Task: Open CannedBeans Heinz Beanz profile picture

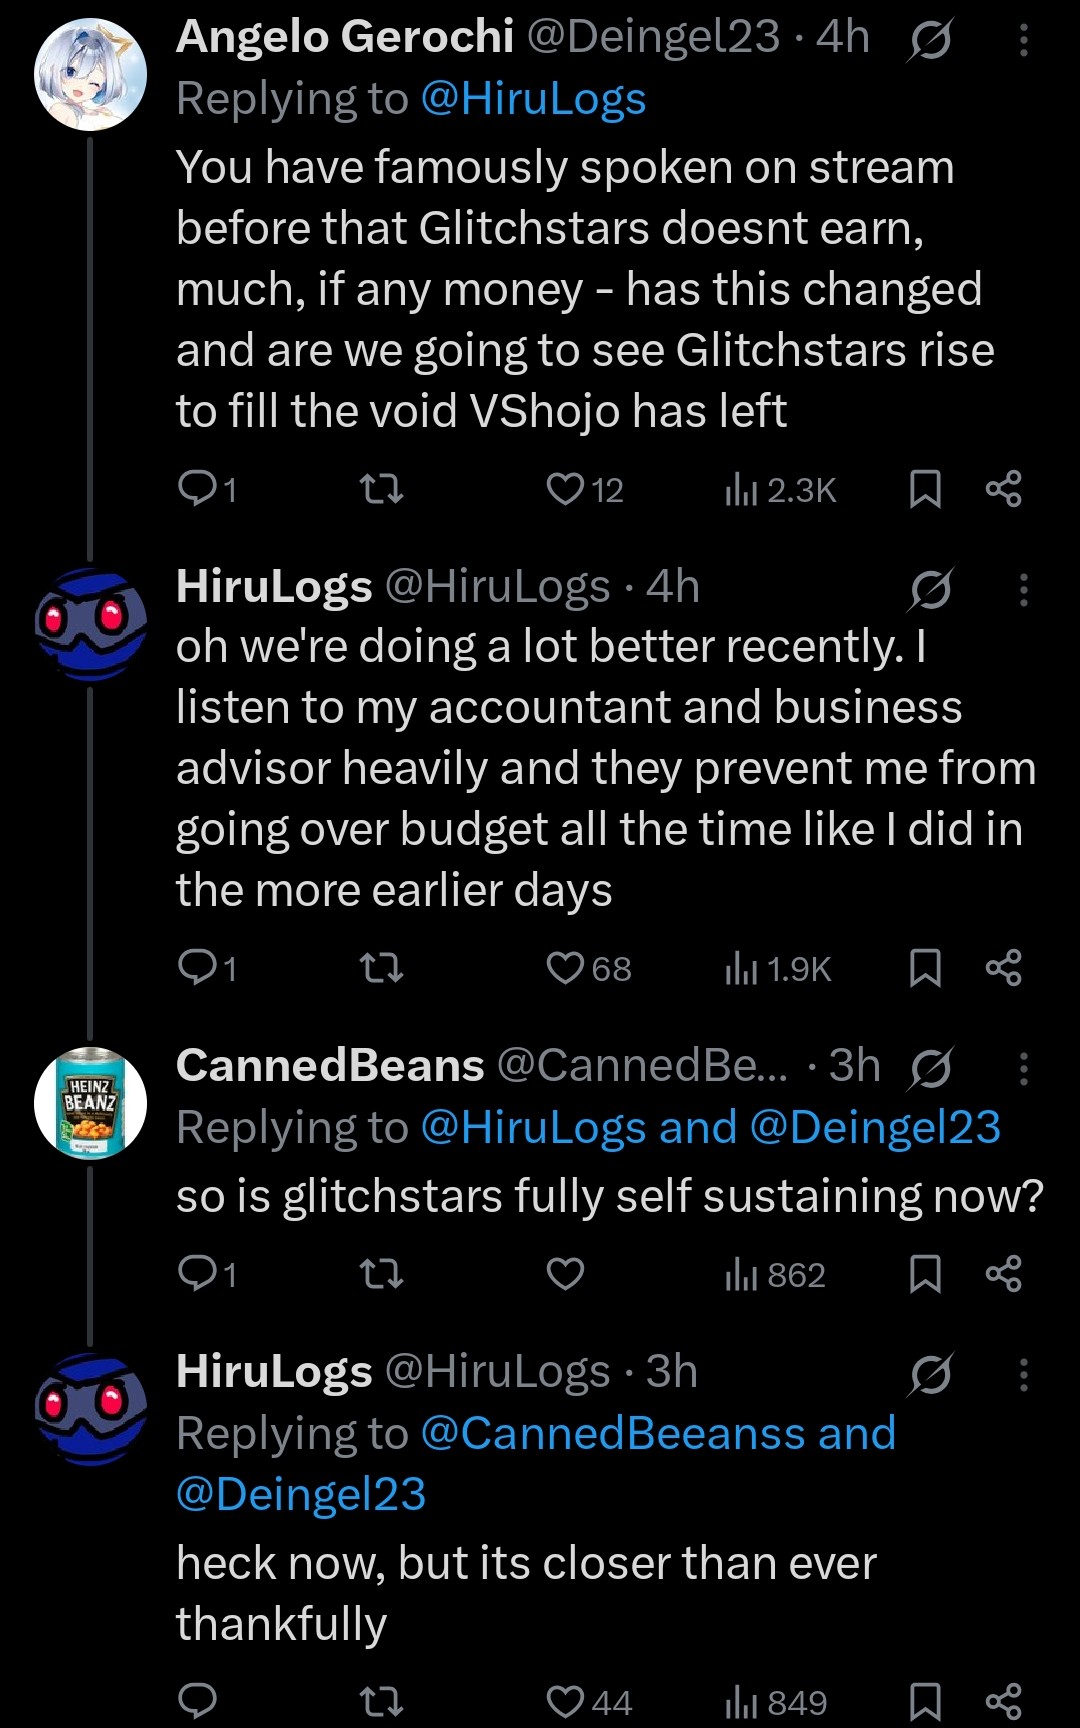Action: [x=90, y=1103]
